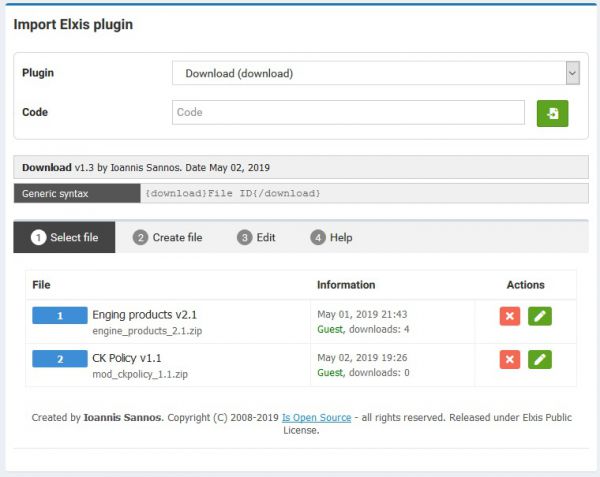Click Guest, downloads: 4 text
This screenshot has height=477, width=600.
tap(363, 329)
